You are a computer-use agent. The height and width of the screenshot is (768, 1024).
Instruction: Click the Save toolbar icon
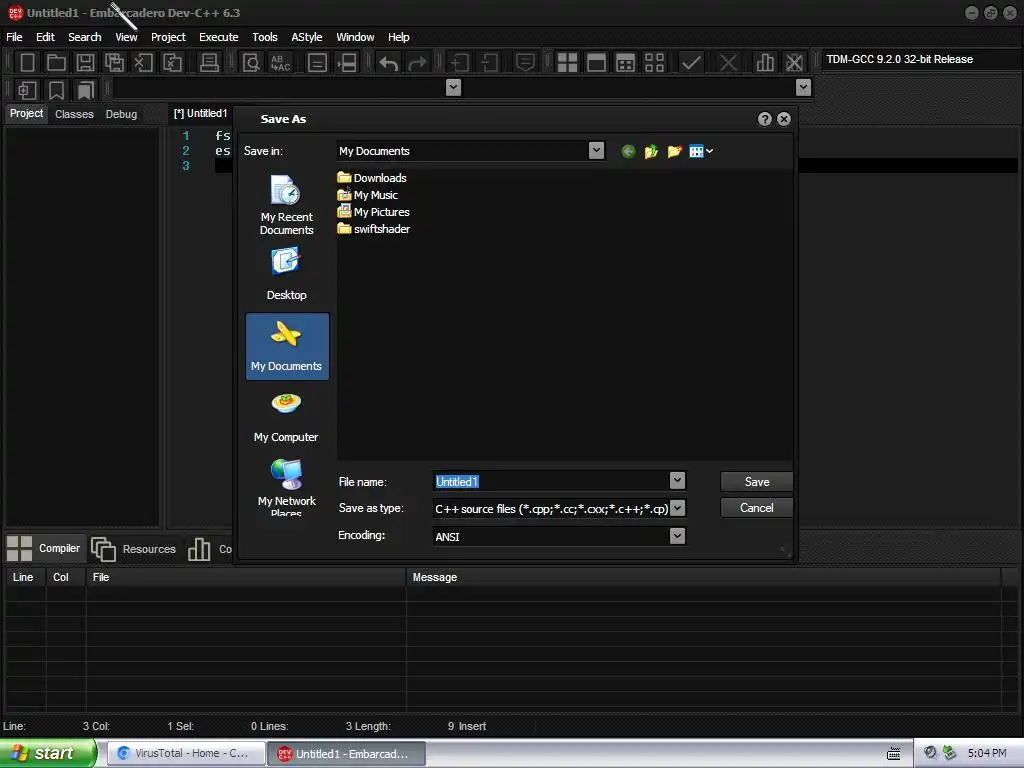[x=85, y=63]
